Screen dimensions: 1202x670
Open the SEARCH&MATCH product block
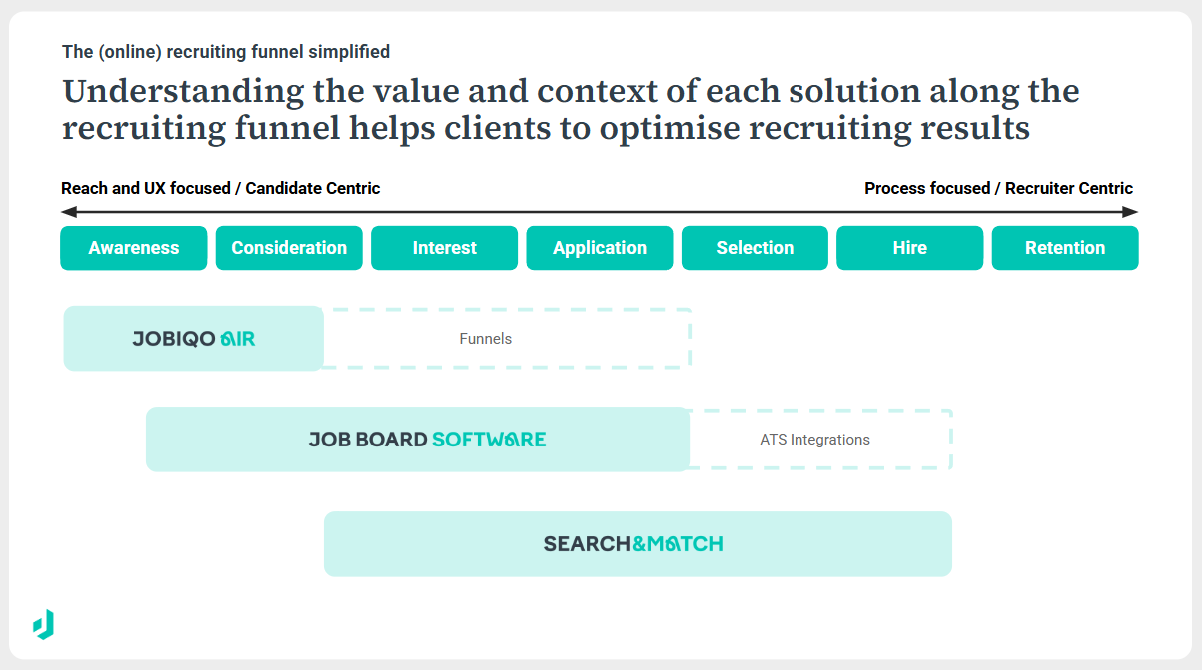pos(637,544)
